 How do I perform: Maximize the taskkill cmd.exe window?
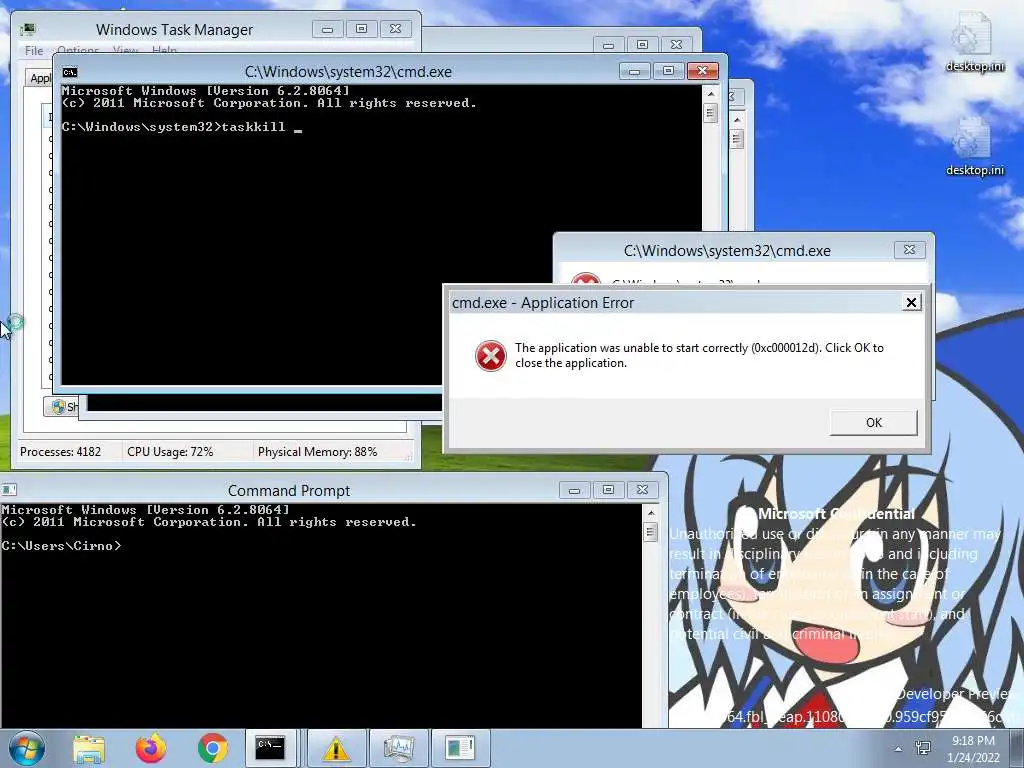[x=668, y=71]
